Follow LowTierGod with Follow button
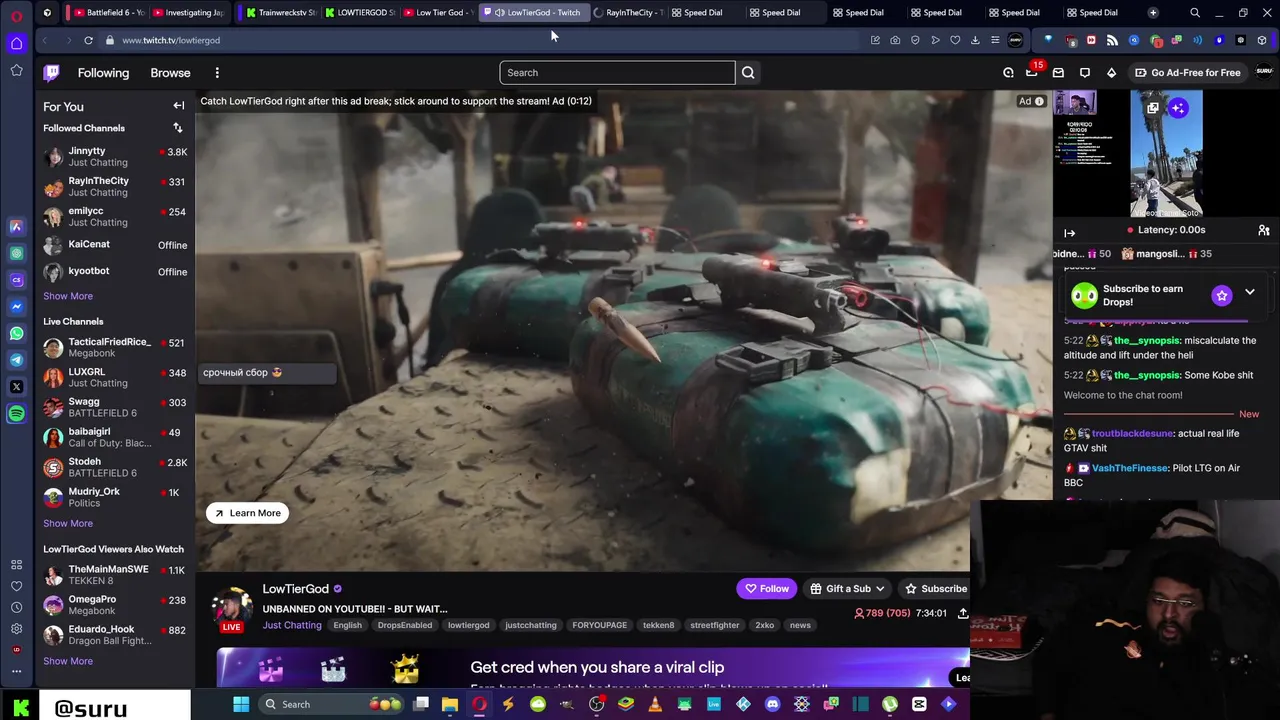Screen dimensions: 1280x720 pyautogui.click(x=766, y=589)
